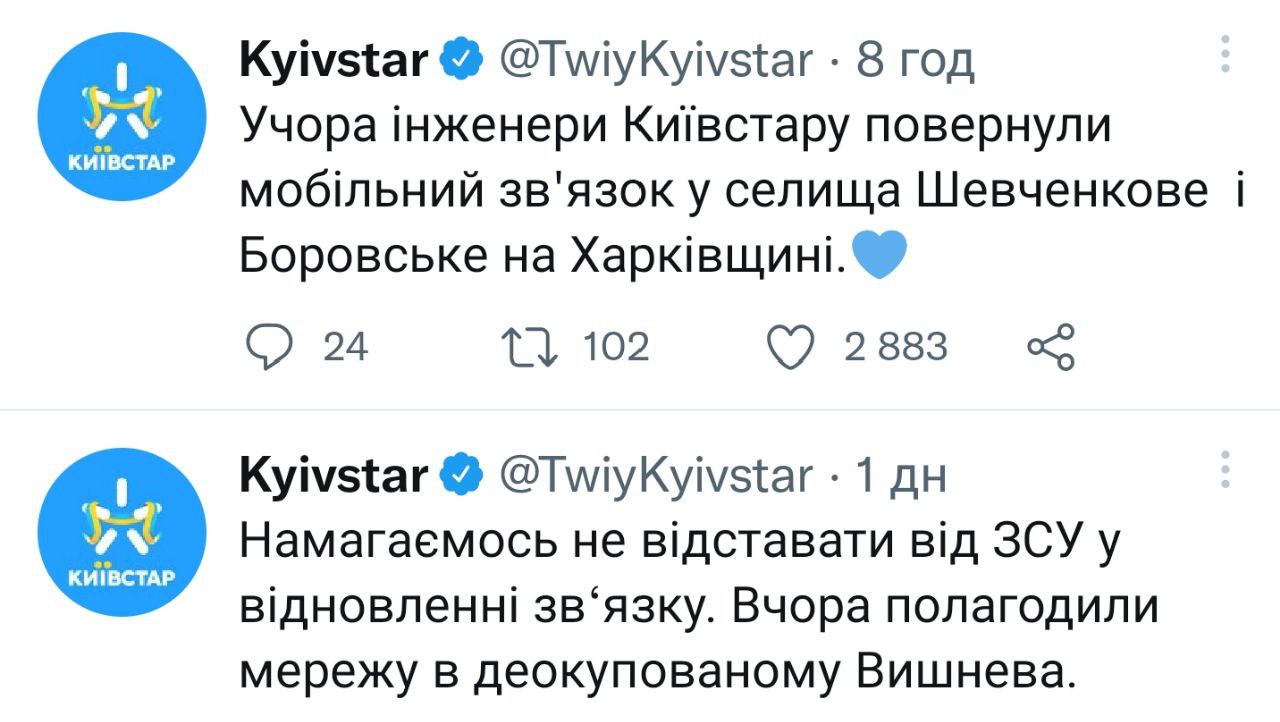Click the 102 retweets count
The image size is (1280, 722).
point(615,347)
